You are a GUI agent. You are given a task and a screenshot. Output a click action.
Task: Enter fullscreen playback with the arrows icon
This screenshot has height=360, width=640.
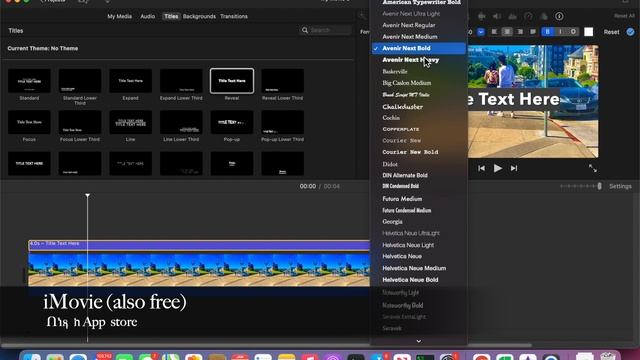click(x=593, y=168)
